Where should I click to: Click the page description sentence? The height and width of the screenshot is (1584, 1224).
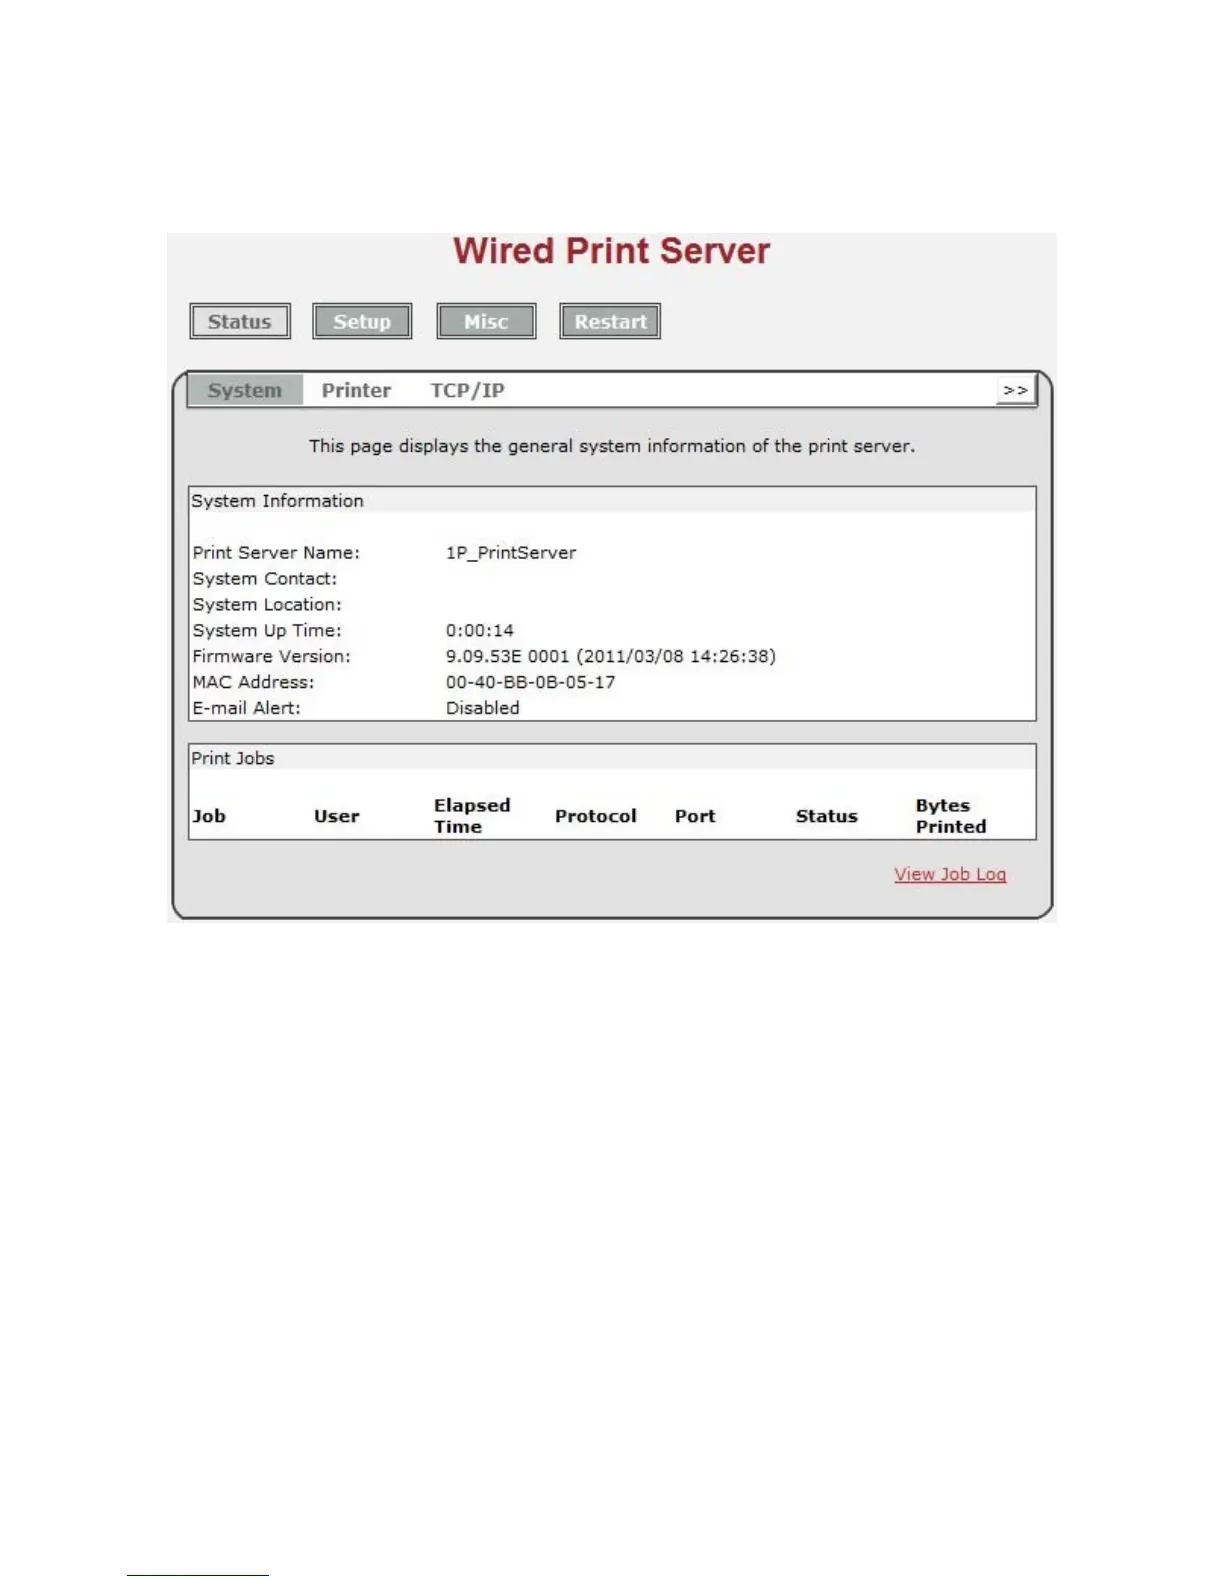612,446
